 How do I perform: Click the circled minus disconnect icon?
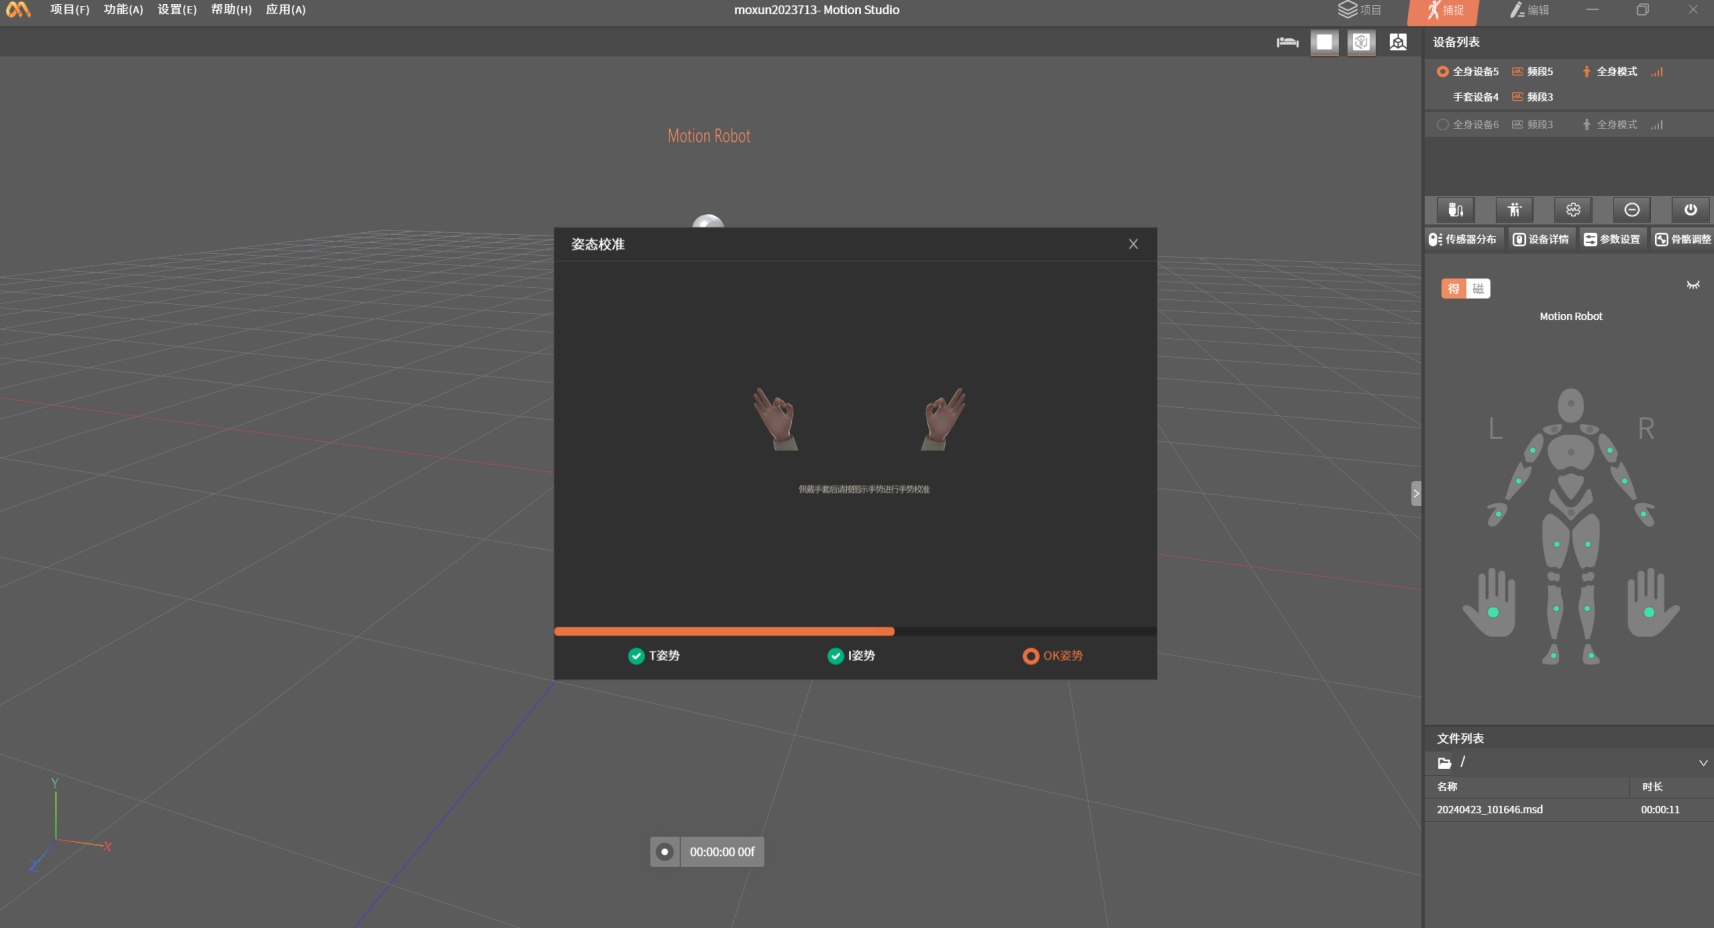pyautogui.click(x=1632, y=210)
